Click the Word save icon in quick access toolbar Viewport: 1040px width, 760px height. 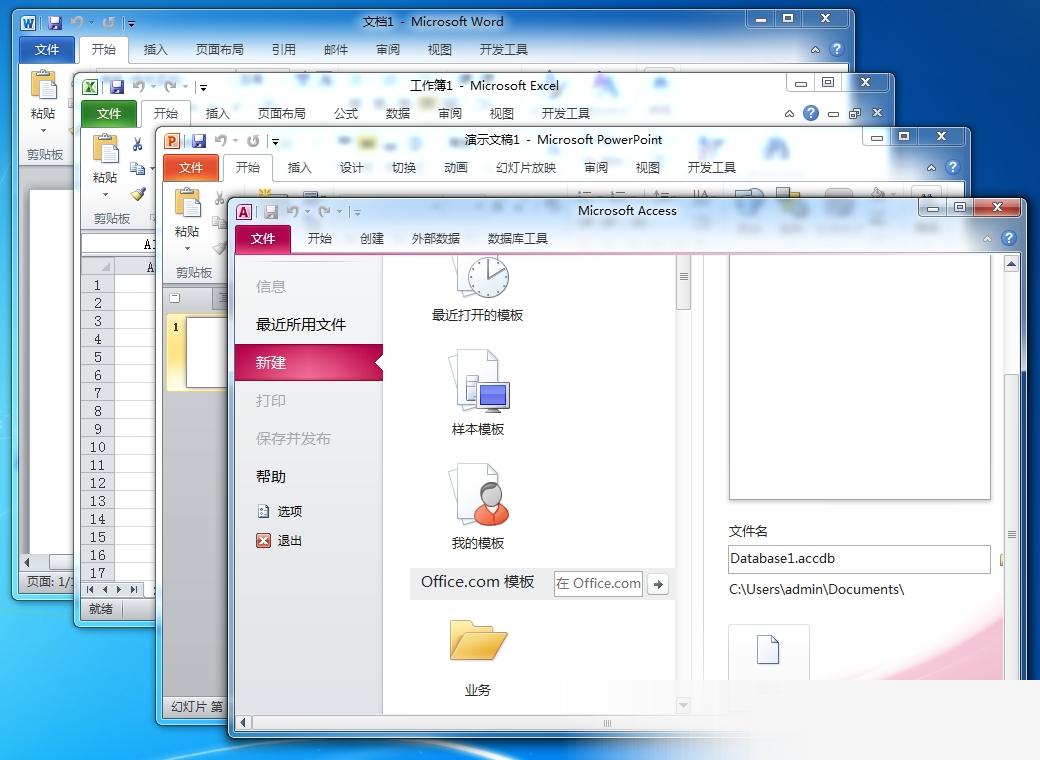[55, 23]
